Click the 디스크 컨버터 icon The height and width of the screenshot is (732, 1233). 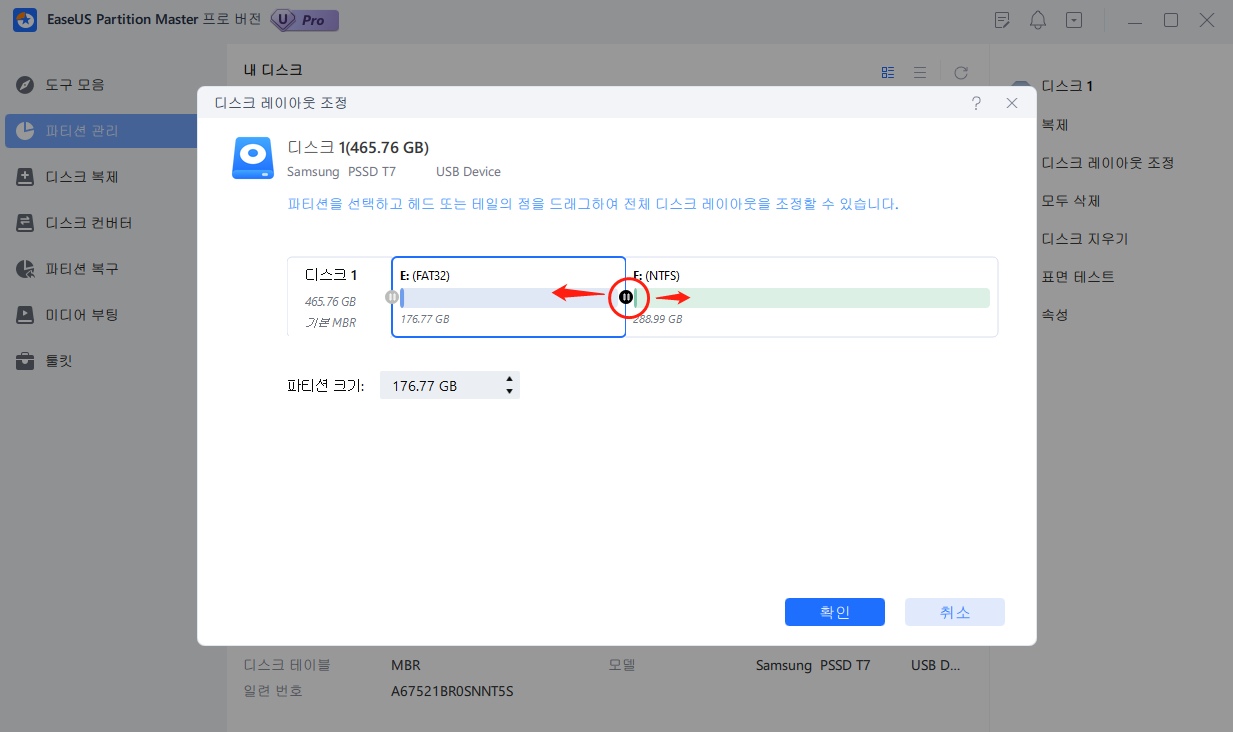click(26, 223)
